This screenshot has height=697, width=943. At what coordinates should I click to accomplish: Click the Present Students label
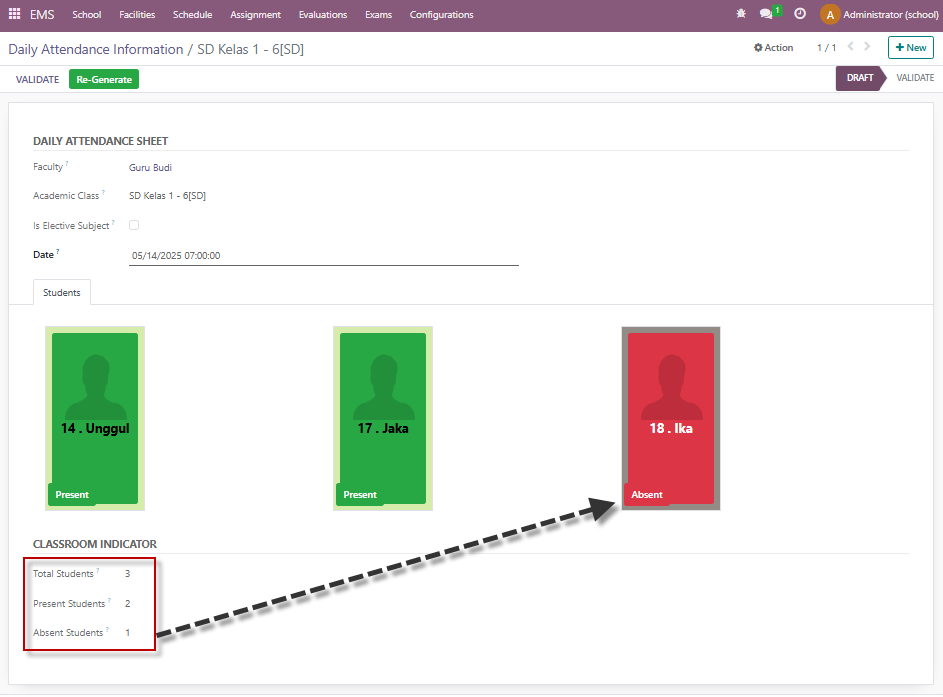point(69,604)
